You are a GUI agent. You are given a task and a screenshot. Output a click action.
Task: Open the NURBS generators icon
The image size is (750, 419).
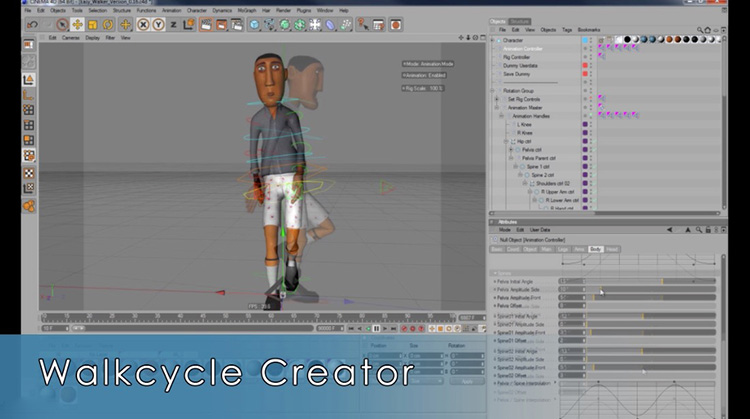click(285, 24)
